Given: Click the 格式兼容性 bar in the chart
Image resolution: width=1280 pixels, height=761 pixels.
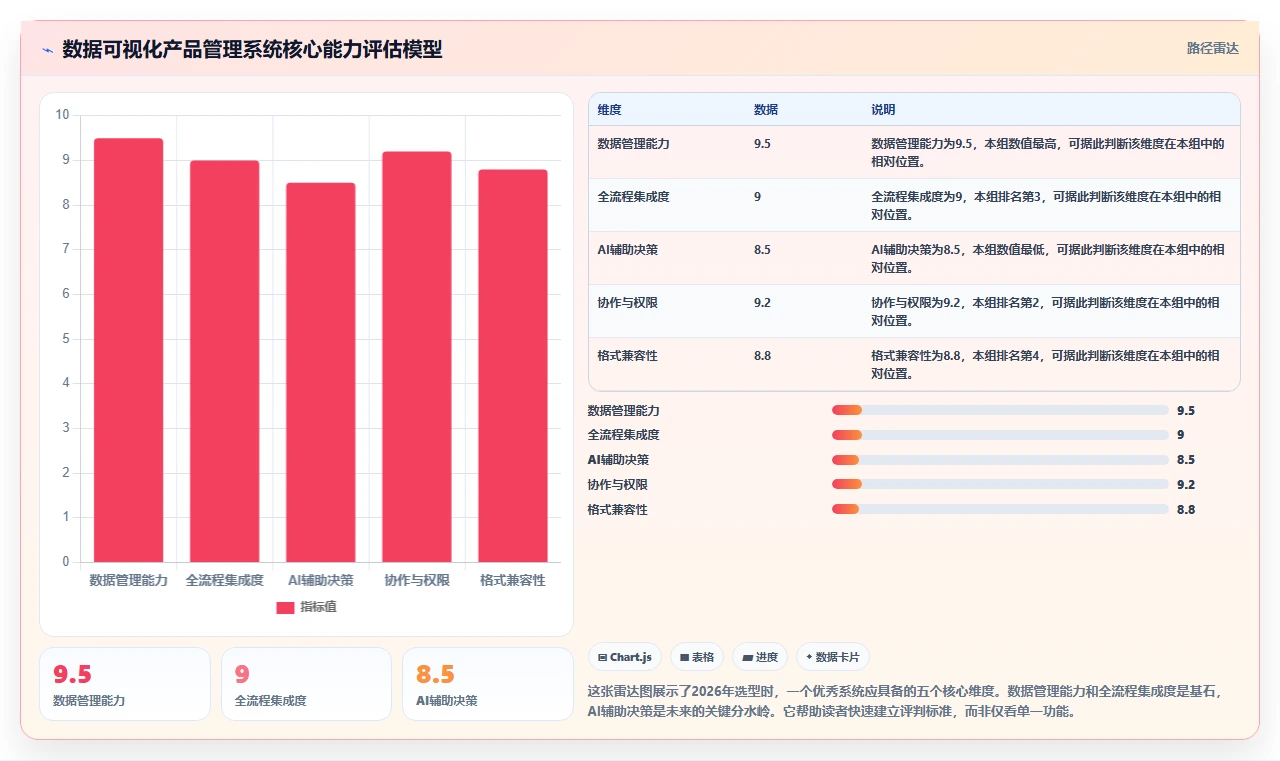Looking at the screenshot, I should click(512, 366).
